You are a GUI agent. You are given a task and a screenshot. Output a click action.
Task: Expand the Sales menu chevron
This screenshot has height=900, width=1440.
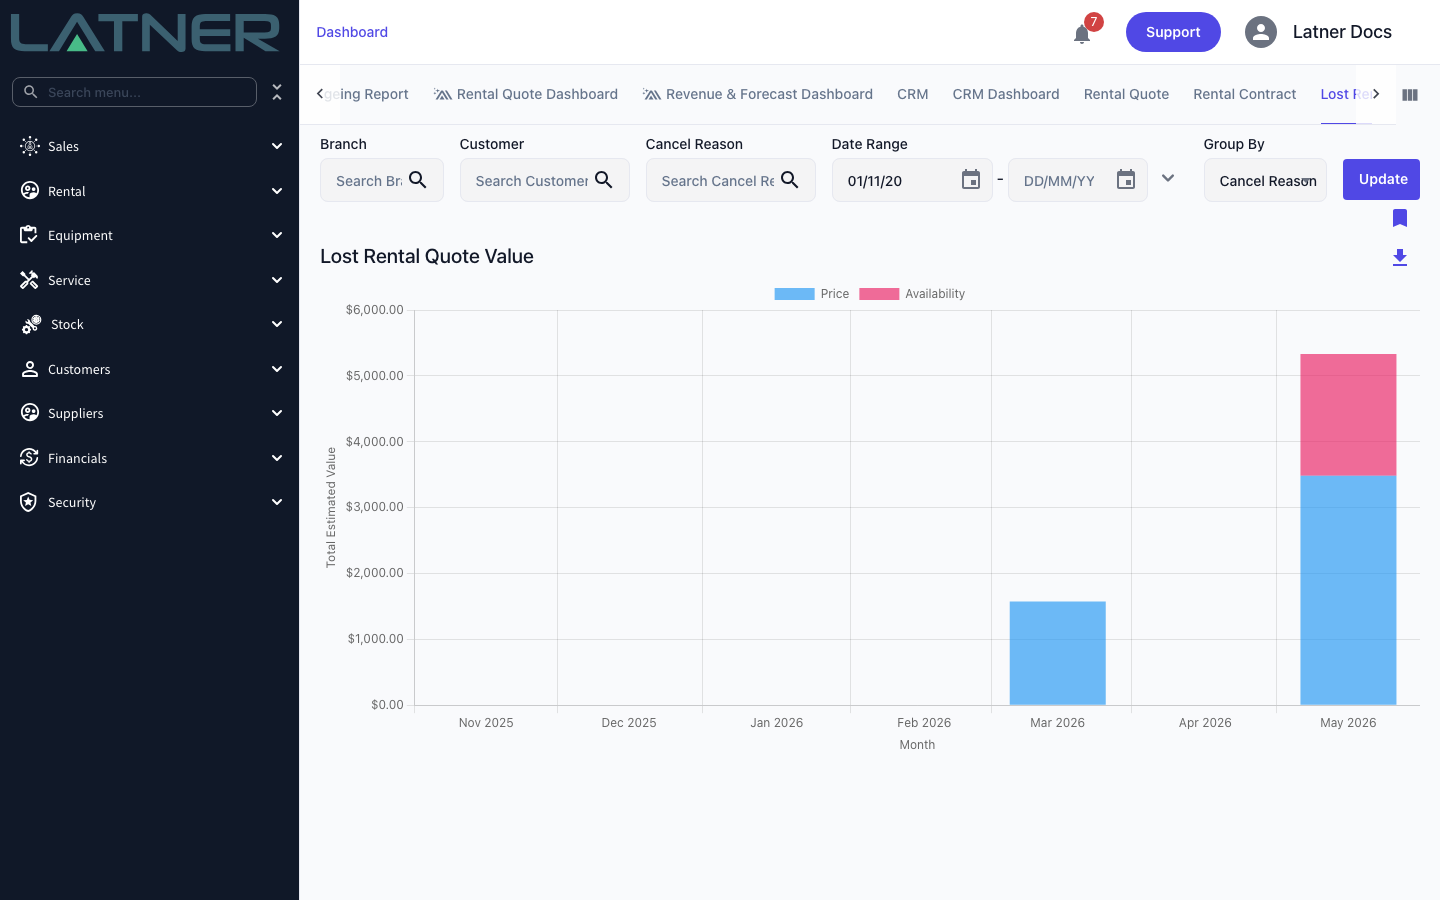(277, 146)
